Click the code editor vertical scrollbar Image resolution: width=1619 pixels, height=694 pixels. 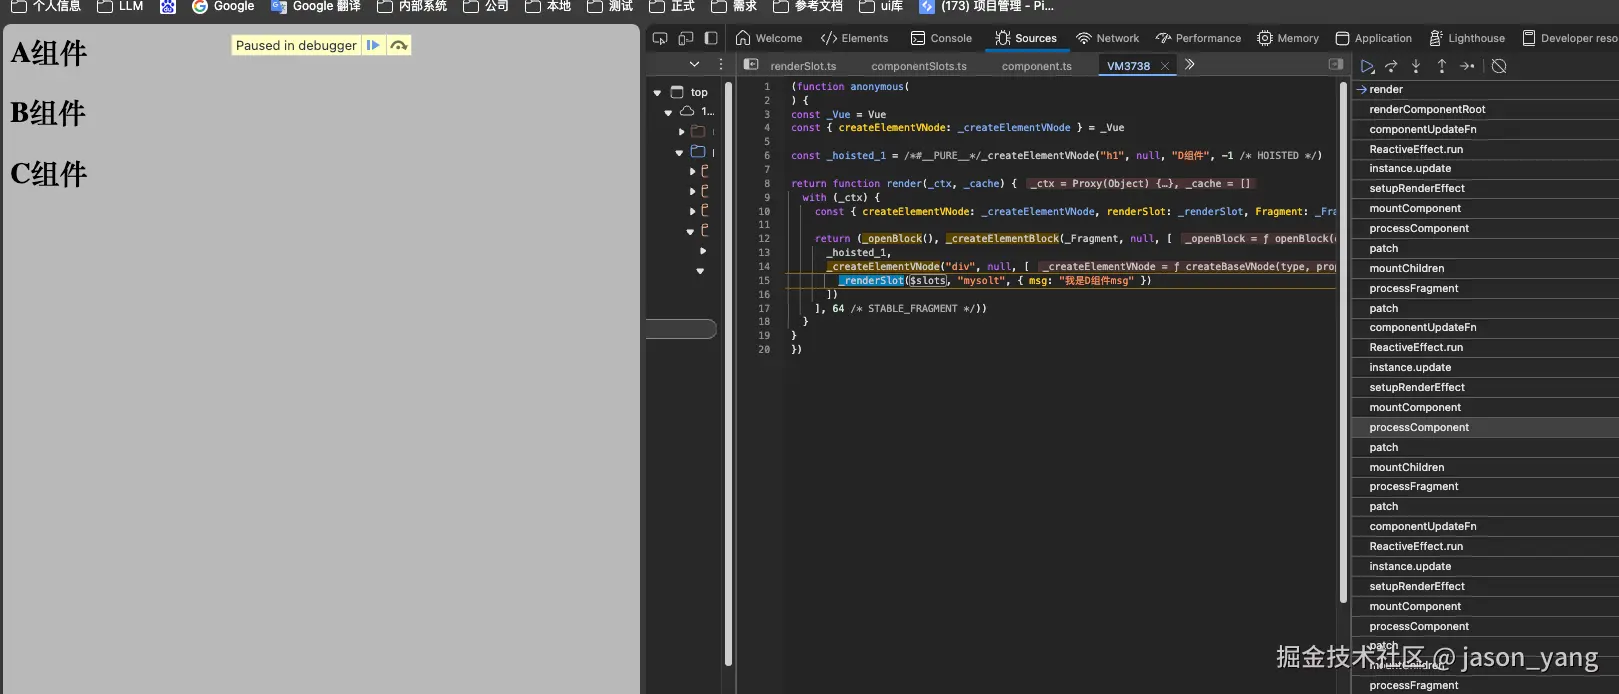pyautogui.click(x=1342, y=340)
